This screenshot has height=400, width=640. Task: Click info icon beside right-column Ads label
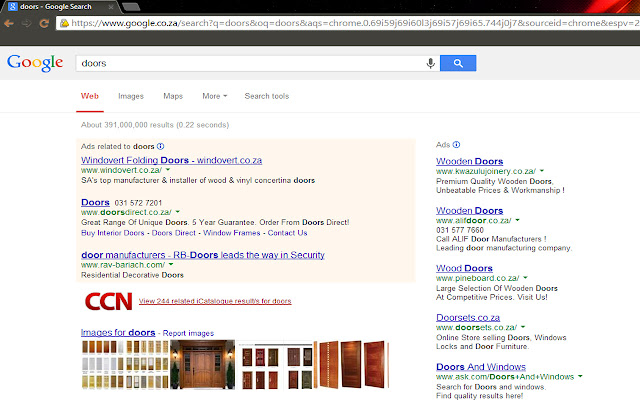pyautogui.click(x=456, y=144)
